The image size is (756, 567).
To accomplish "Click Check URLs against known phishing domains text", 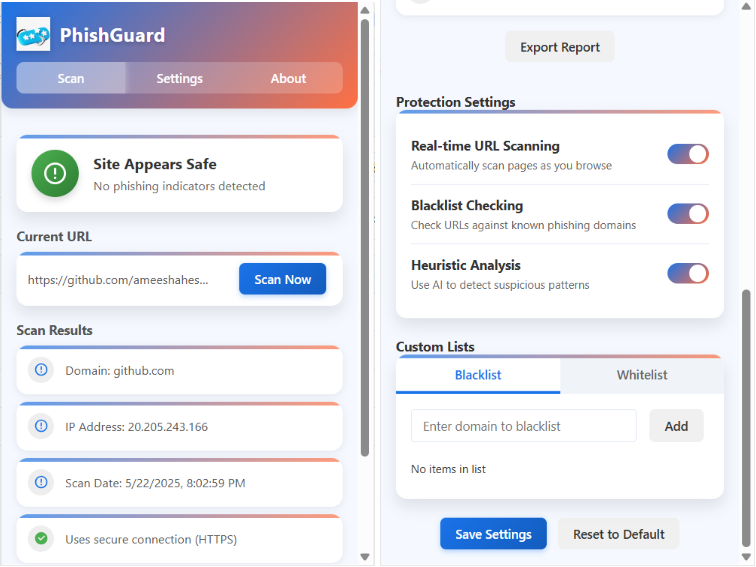I will coord(523,225).
